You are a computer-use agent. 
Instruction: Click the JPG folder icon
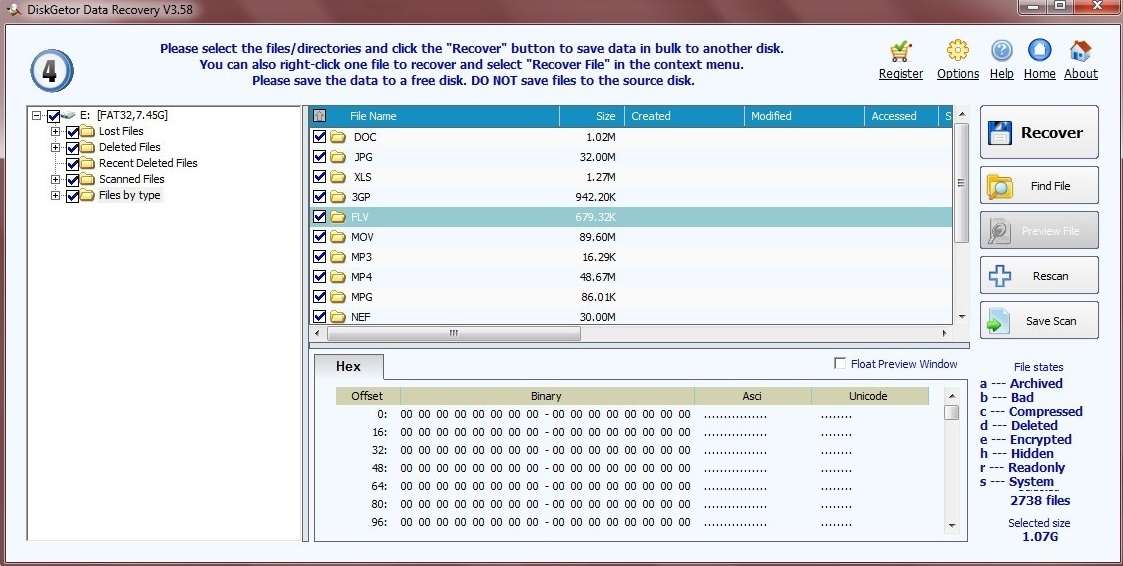click(x=338, y=157)
